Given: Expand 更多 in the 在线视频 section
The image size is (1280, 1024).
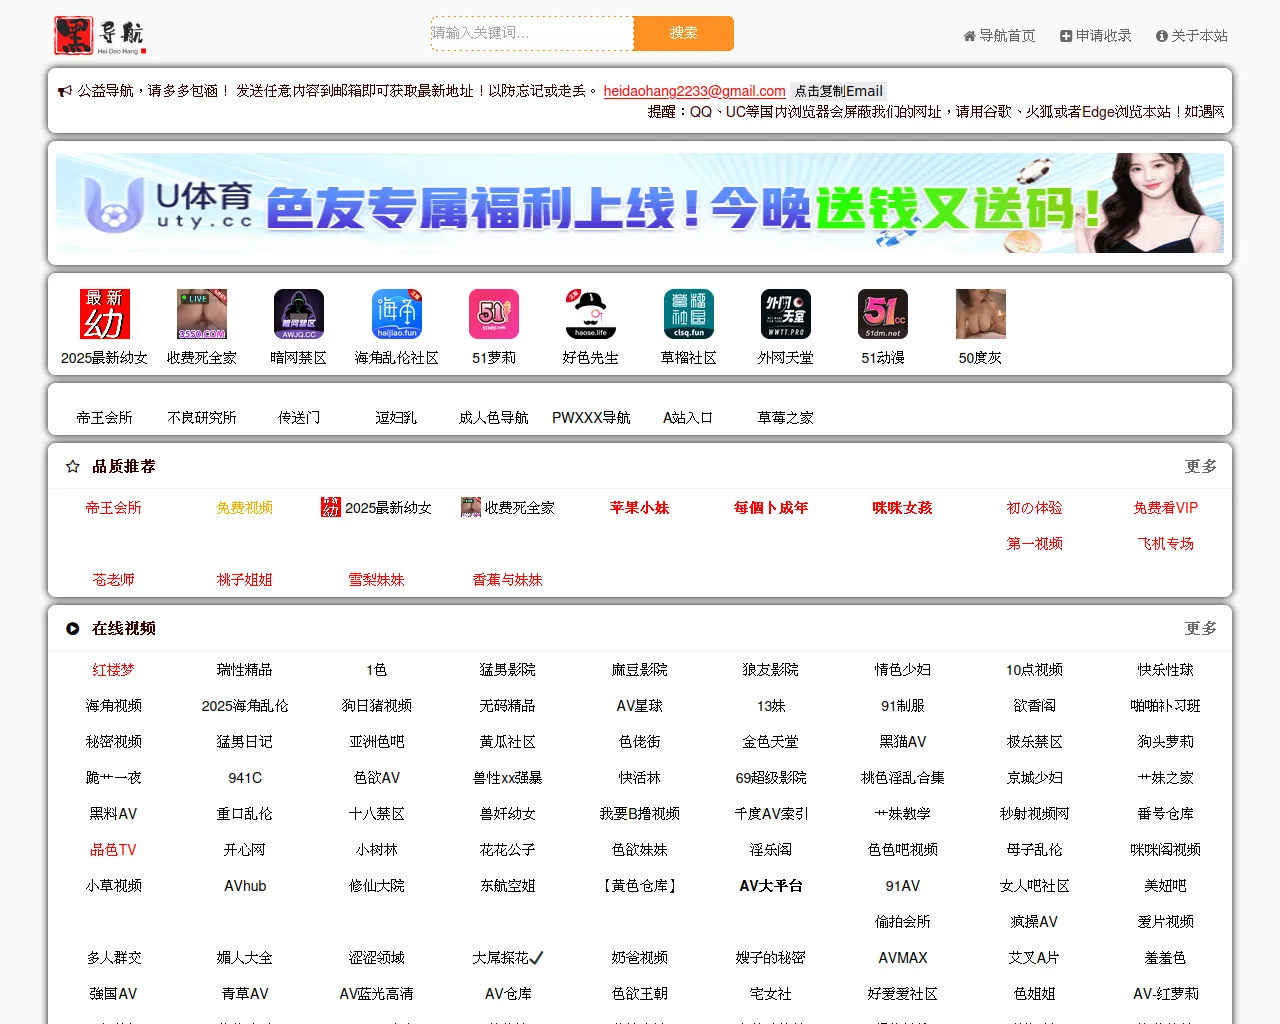Looking at the screenshot, I should [x=1200, y=628].
